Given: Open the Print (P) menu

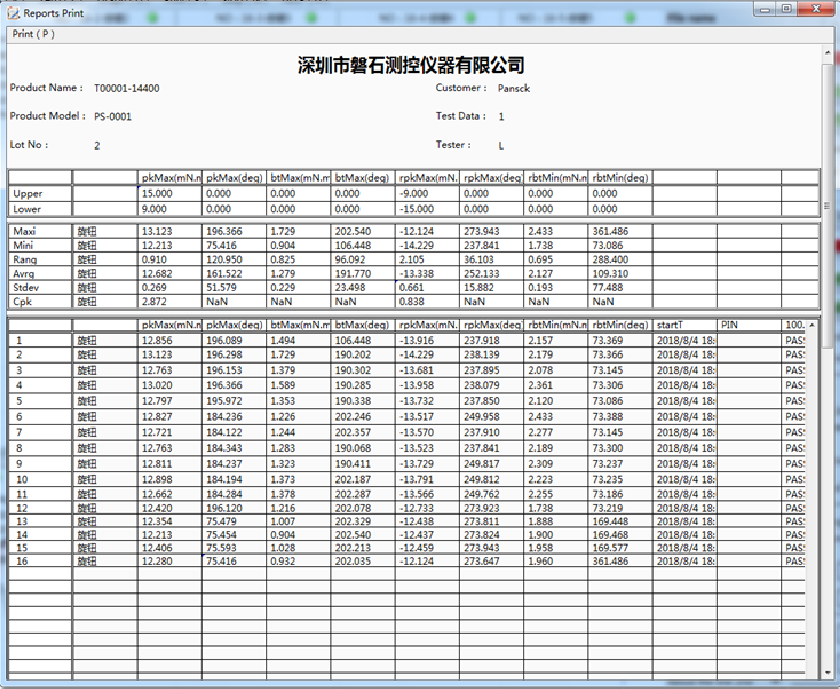Looking at the screenshot, I should tap(33, 33).
